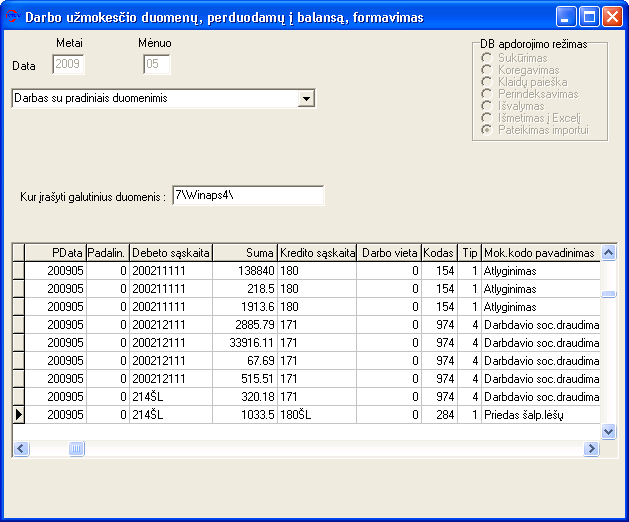Screen dimensions: 629x522
Task: Maximize the window
Action: pos(589,17)
